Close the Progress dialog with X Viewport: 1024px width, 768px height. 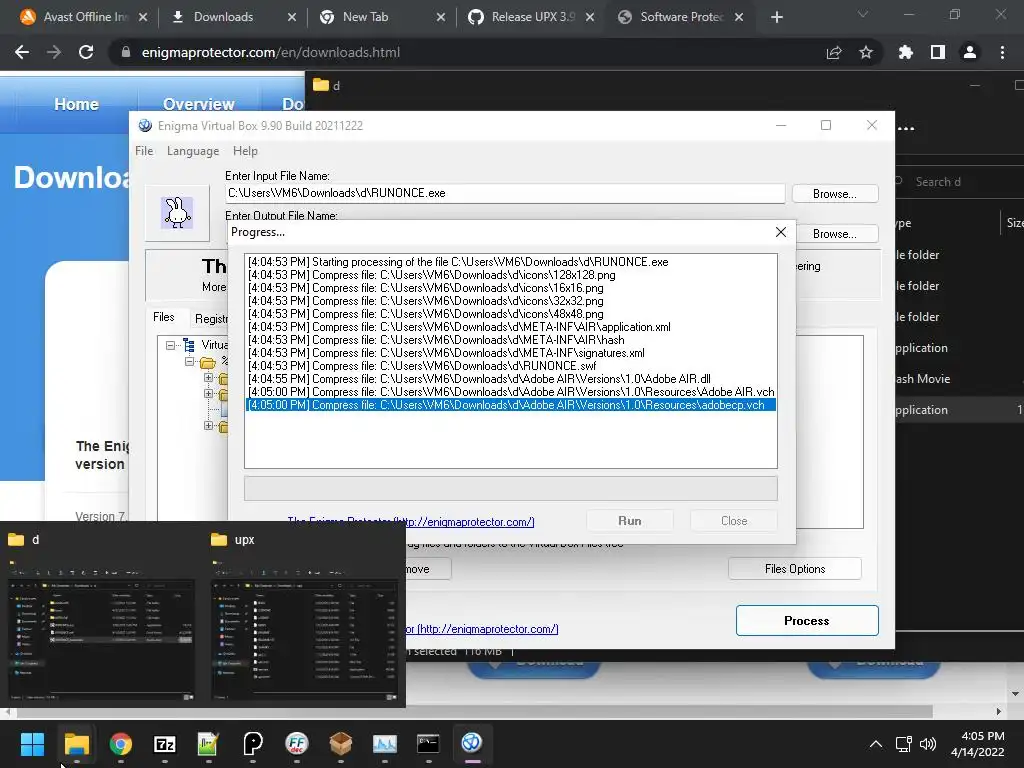pyautogui.click(x=780, y=232)
